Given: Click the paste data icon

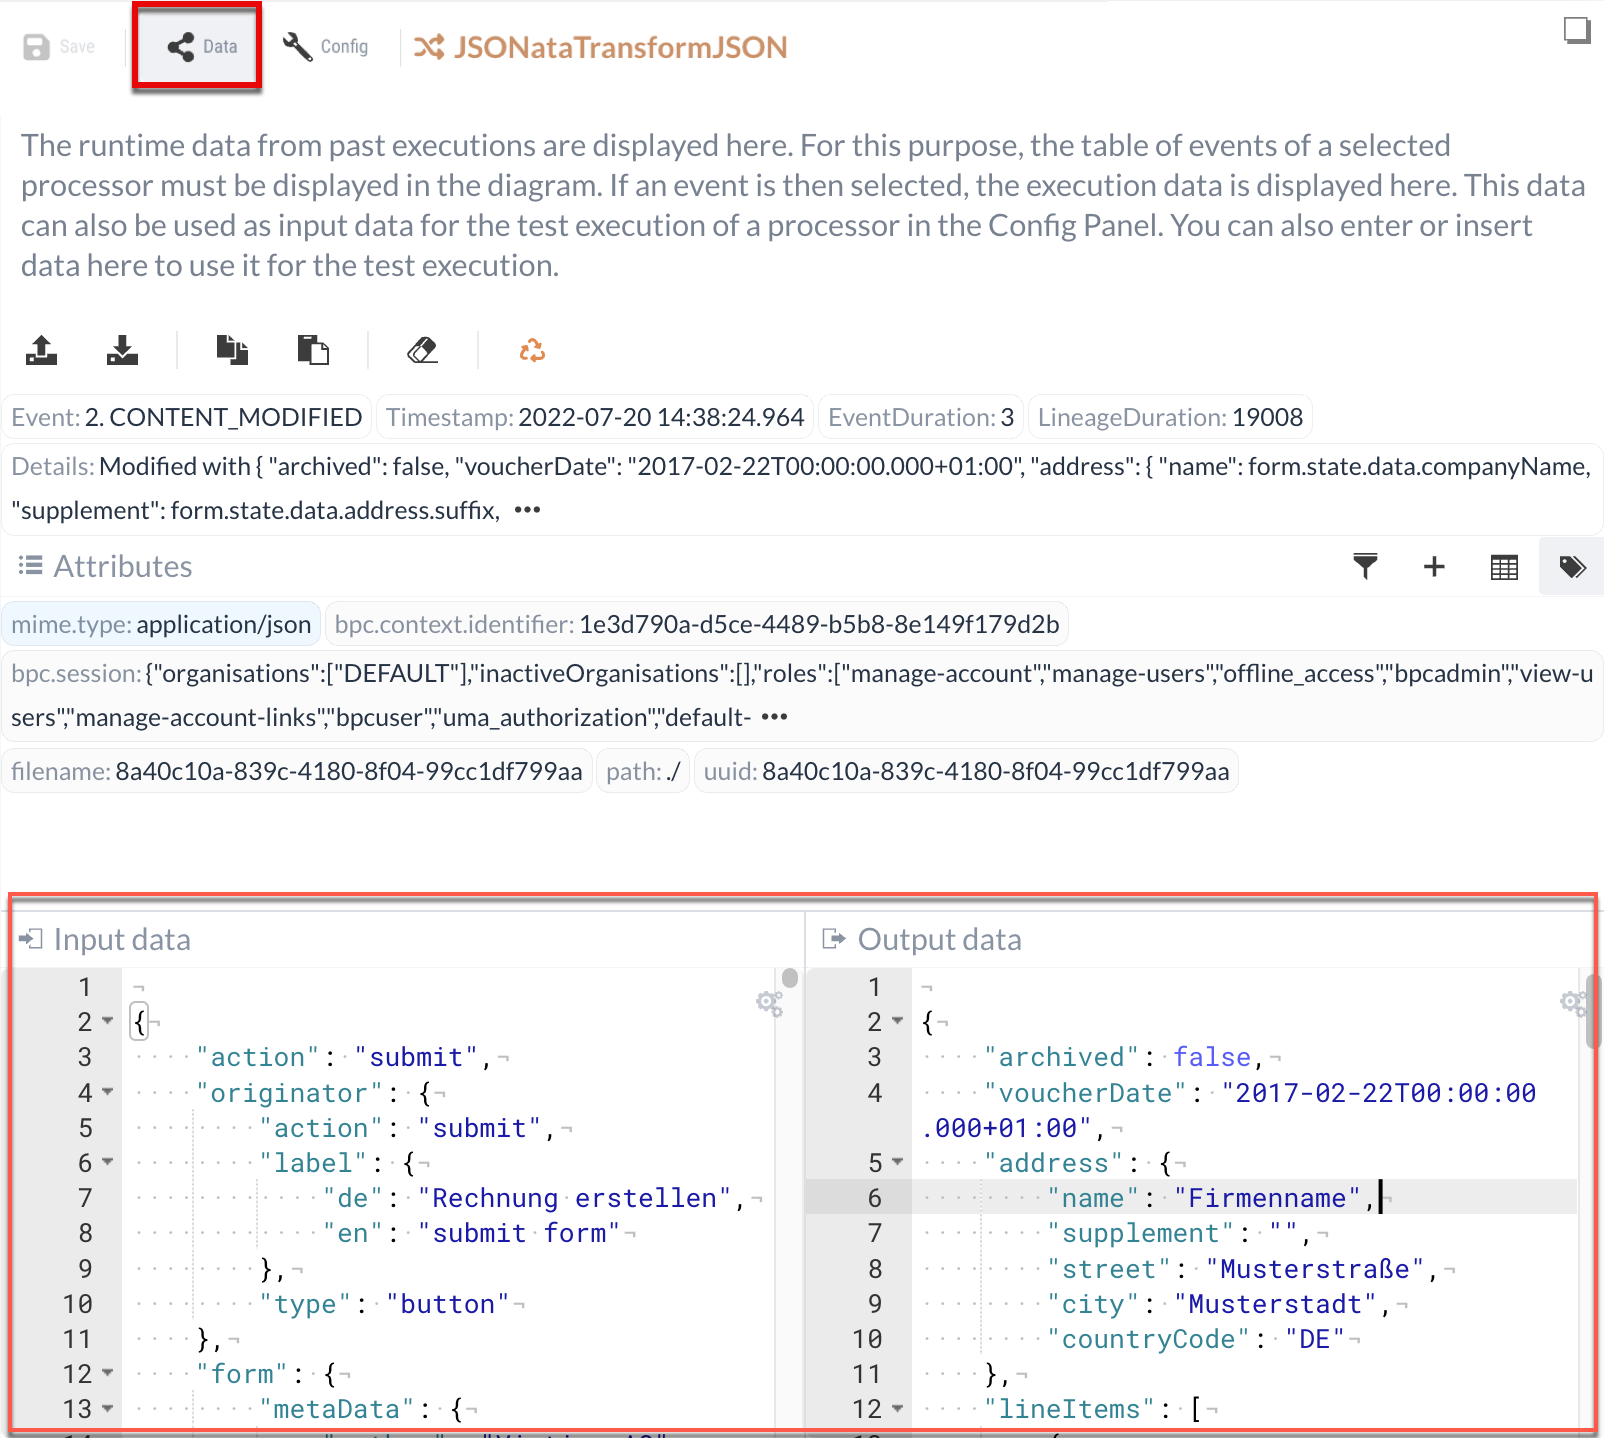Looking at the screenshot, I should tap(313, 350).
